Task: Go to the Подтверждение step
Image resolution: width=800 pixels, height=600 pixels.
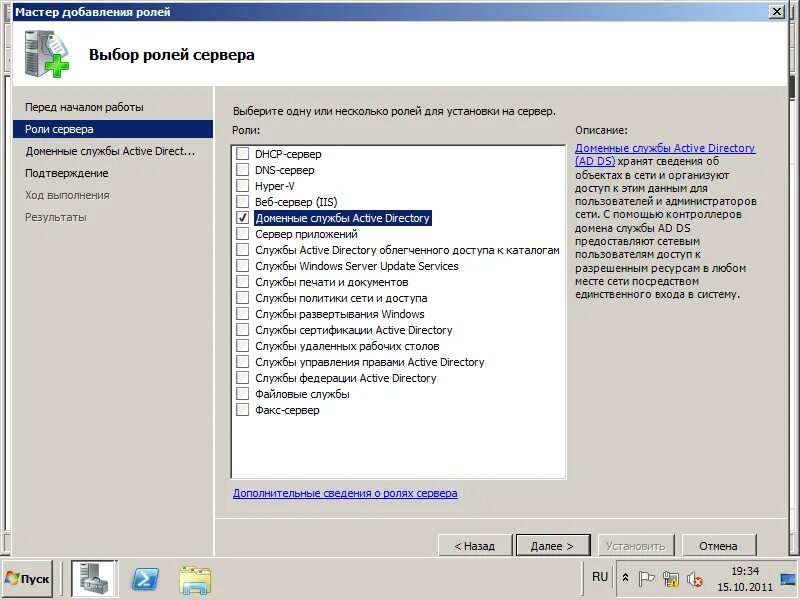Action: pos(66,173)
